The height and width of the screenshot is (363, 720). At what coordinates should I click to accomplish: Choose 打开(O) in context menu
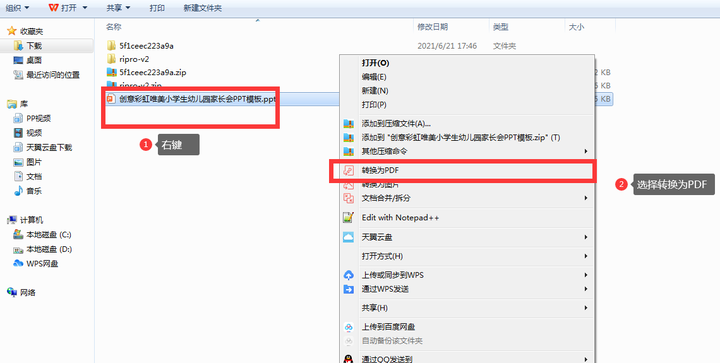(376, 63)
